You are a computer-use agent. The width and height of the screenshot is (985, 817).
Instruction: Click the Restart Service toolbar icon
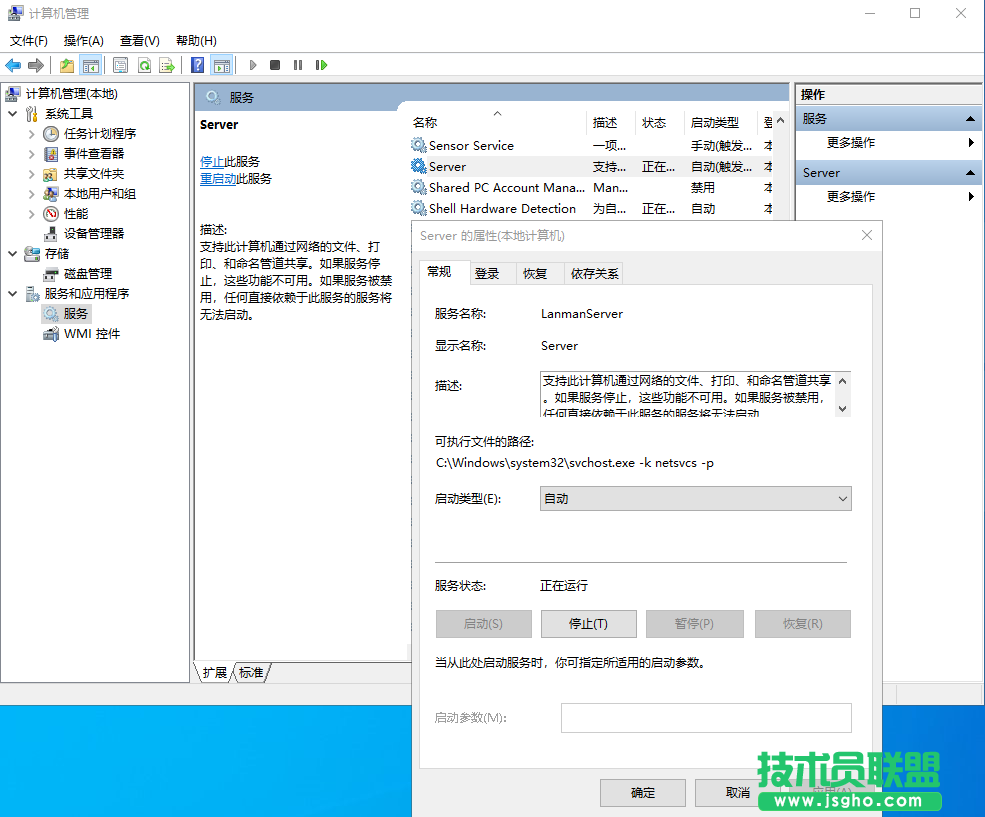tap(321, 65)
